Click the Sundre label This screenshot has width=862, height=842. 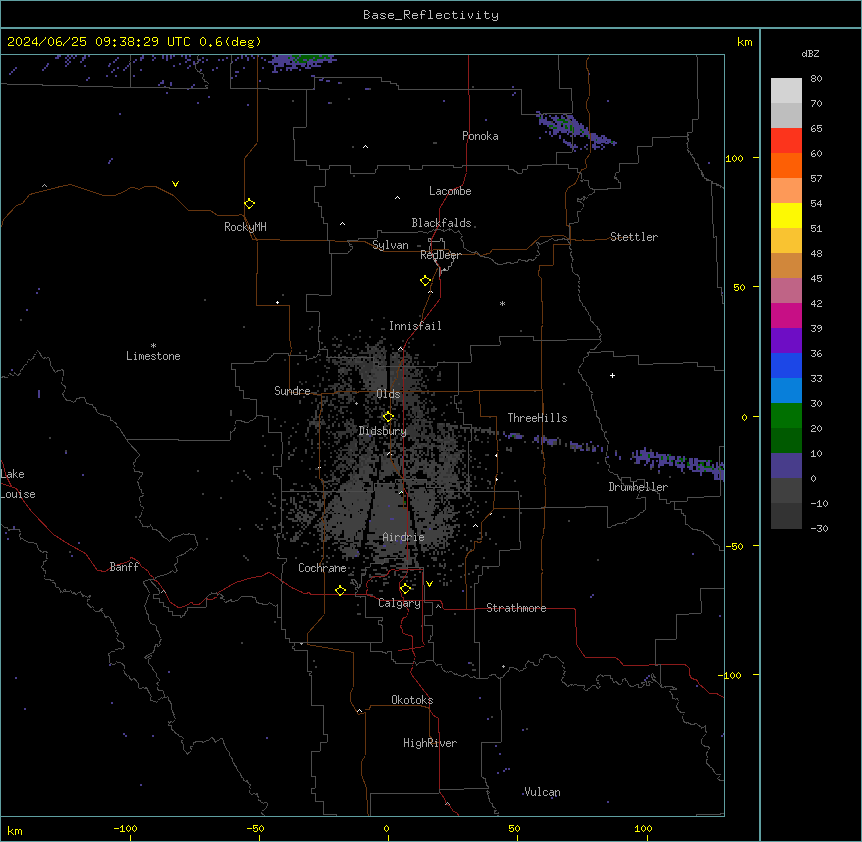point(292,391)
